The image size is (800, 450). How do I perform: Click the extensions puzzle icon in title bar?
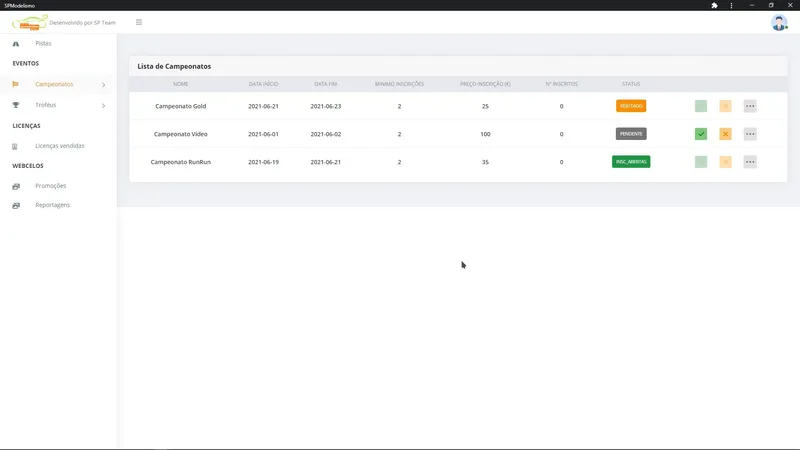714,5
